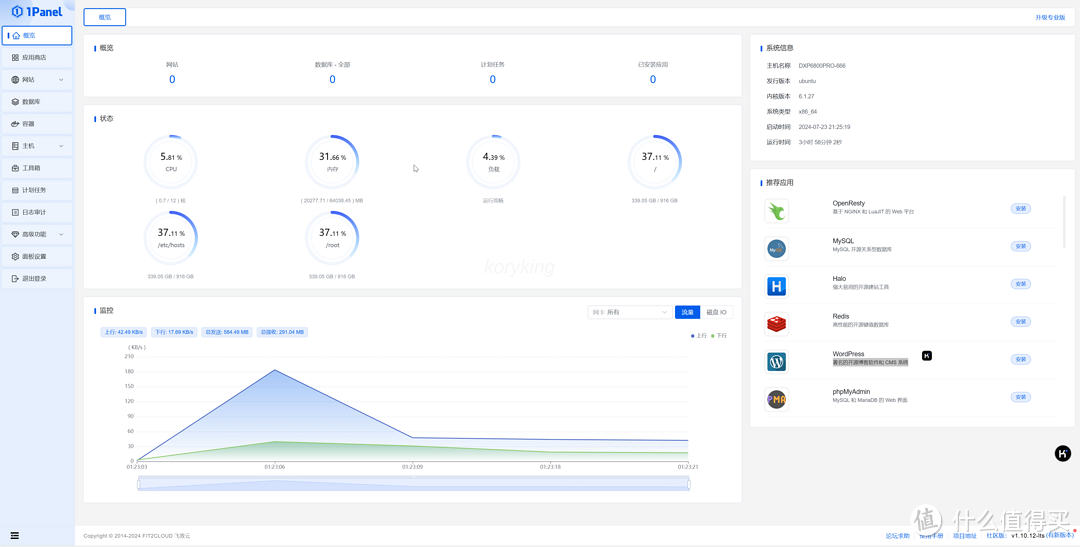This screenshot has height=547, width=1080.
Task: Switch monitor chart to 磁盘 IO
Action: click(x=717, y=313)
